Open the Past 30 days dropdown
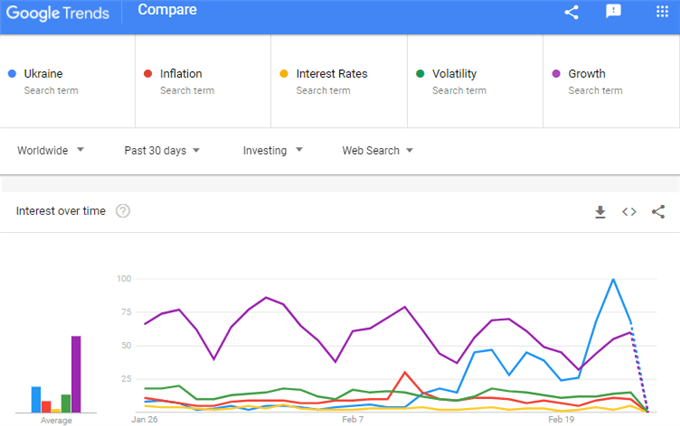 pos(162,151)
